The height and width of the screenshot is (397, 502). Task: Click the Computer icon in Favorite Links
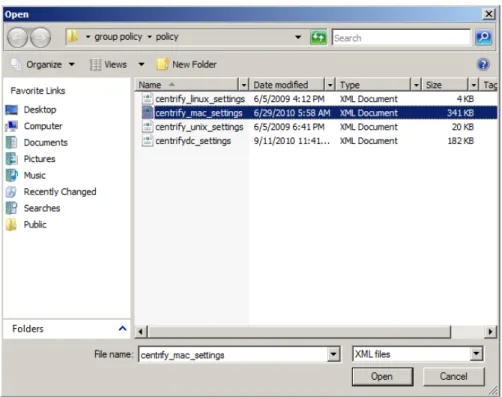click(x=12, y=126)
